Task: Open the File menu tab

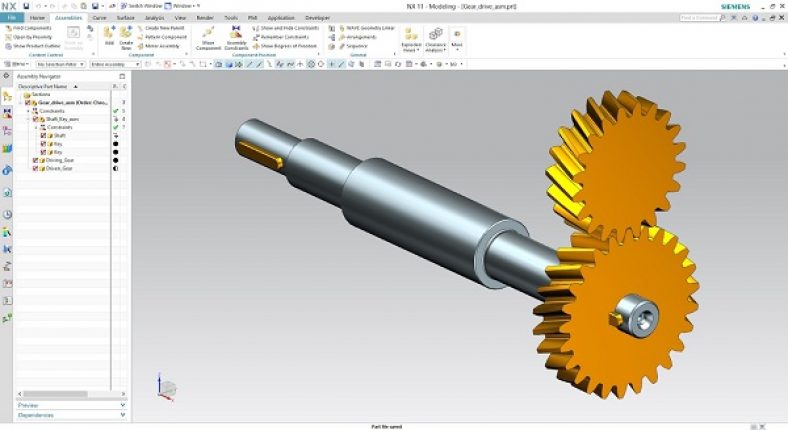Action: [x=11, y=18]
